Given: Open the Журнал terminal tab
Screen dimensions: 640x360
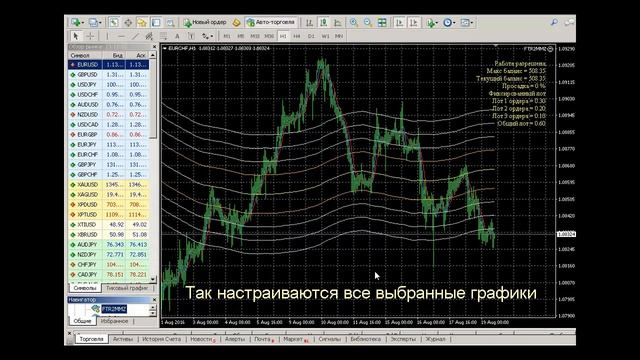Looking at the screenshot, I should (x=436, y=339).
